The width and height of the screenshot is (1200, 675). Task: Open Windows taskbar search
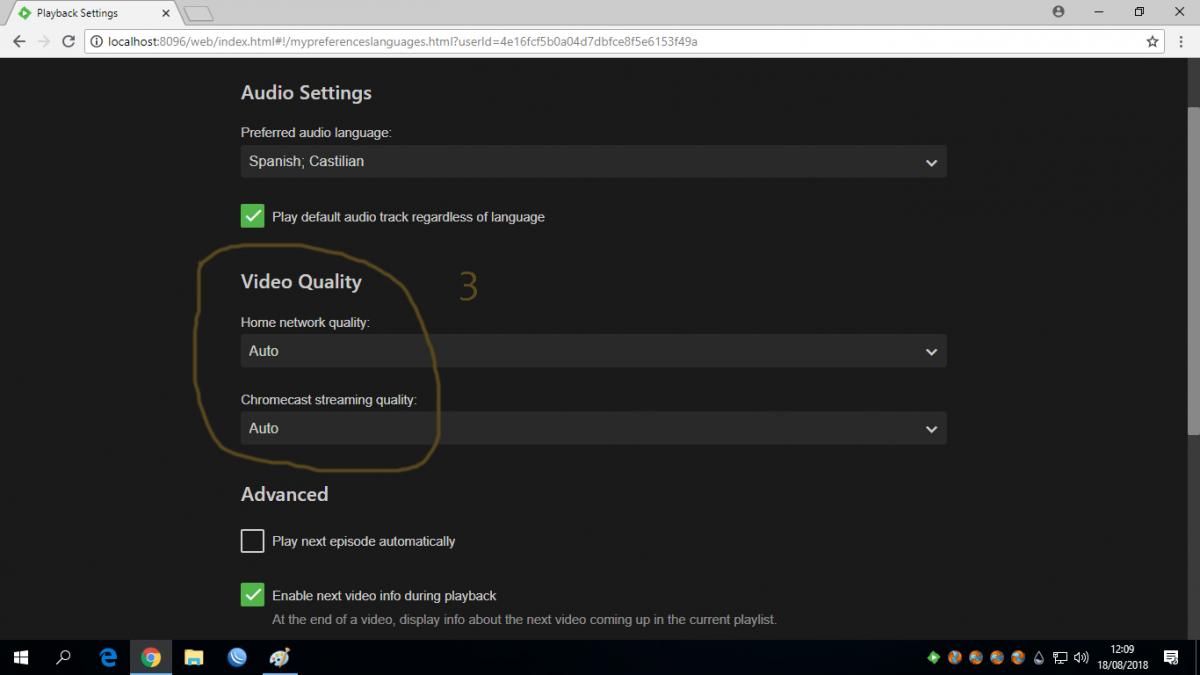pos(64,657)
